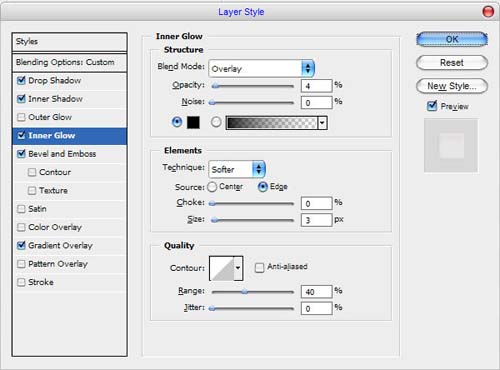Enable the Pattern Overlay checkbox
Viewport: 500px width, 370px height.
coord(21,264)
